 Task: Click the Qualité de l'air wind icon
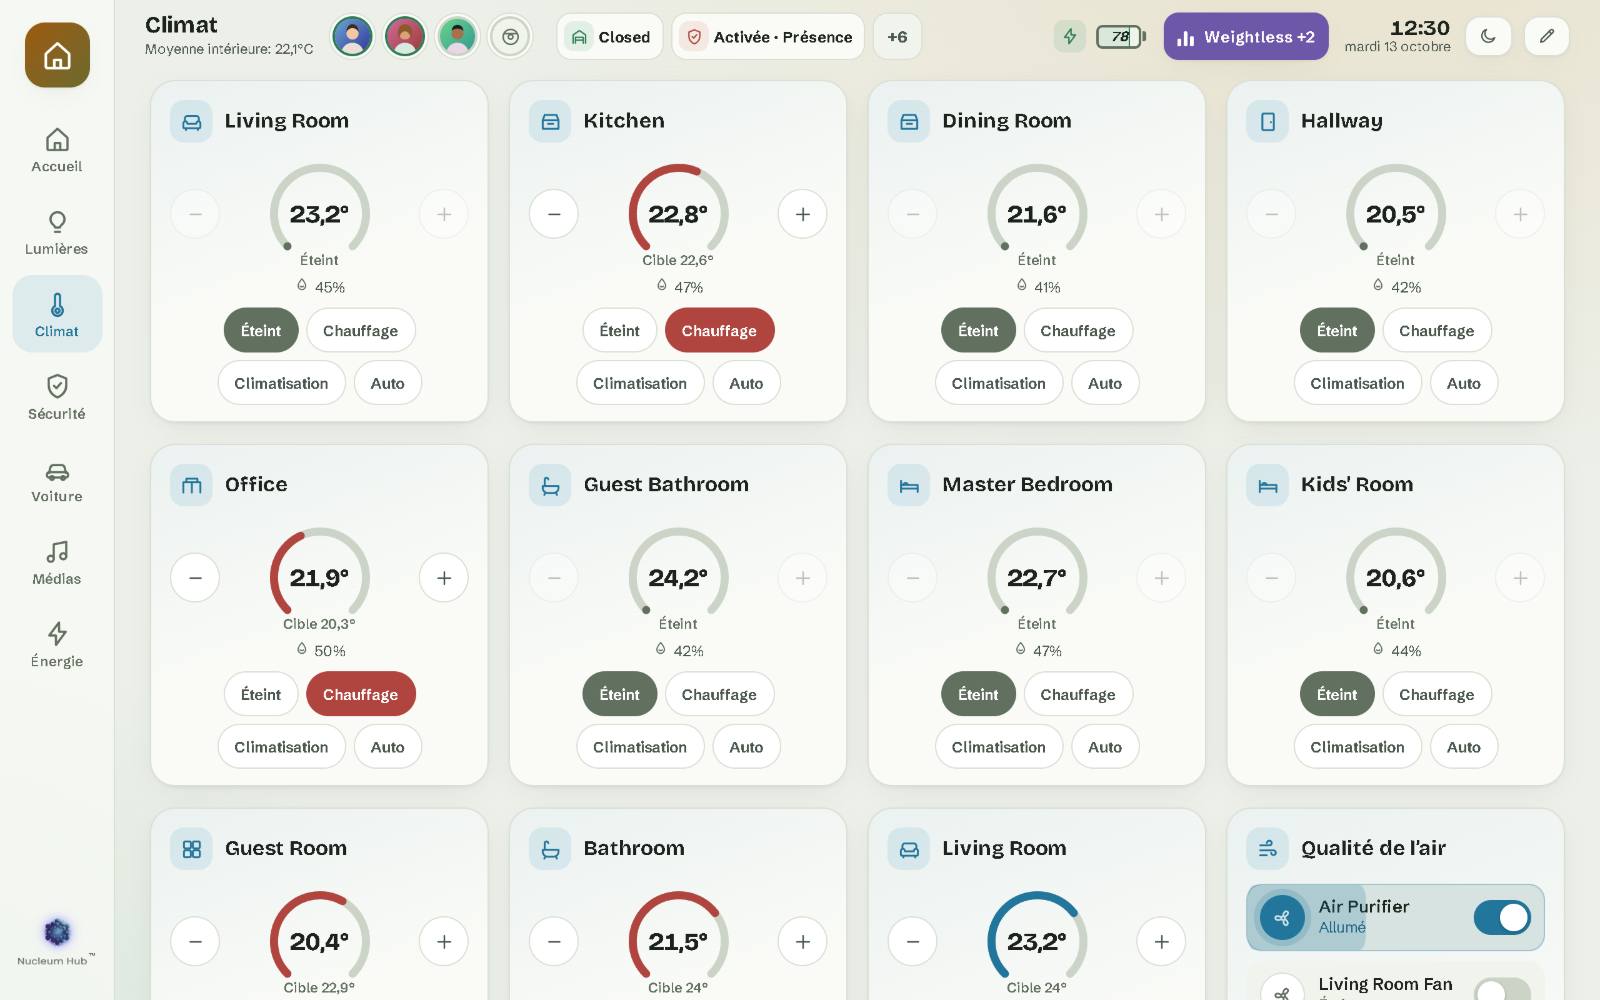point(1268,850)
